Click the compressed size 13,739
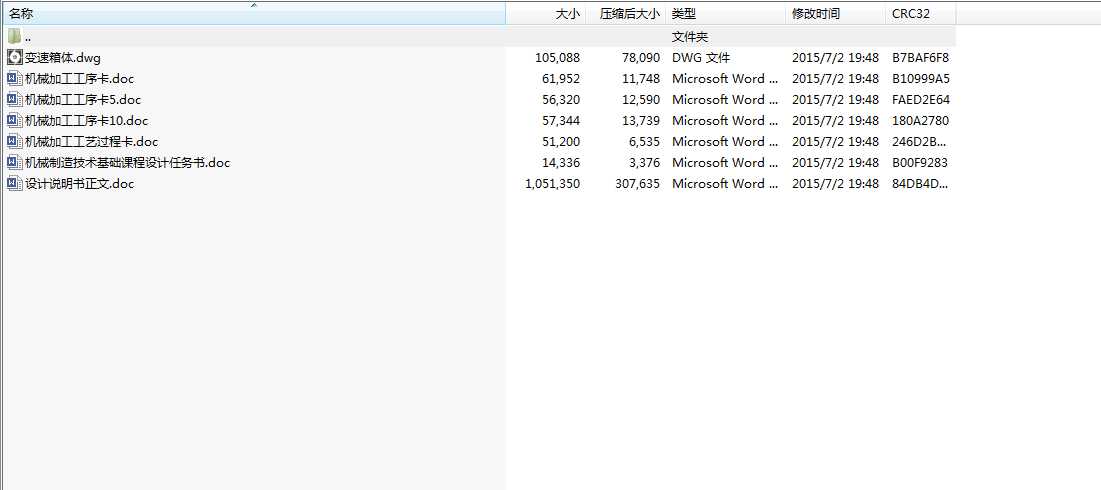 (641, 121)
